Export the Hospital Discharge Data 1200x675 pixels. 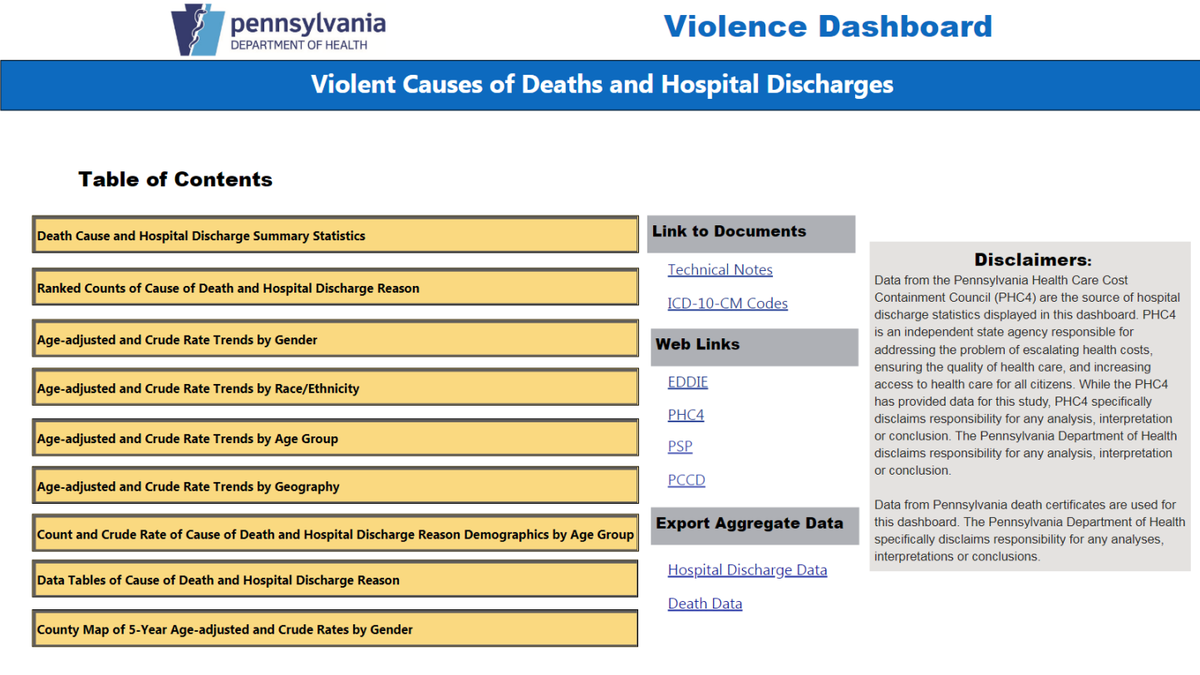point(748,569)
